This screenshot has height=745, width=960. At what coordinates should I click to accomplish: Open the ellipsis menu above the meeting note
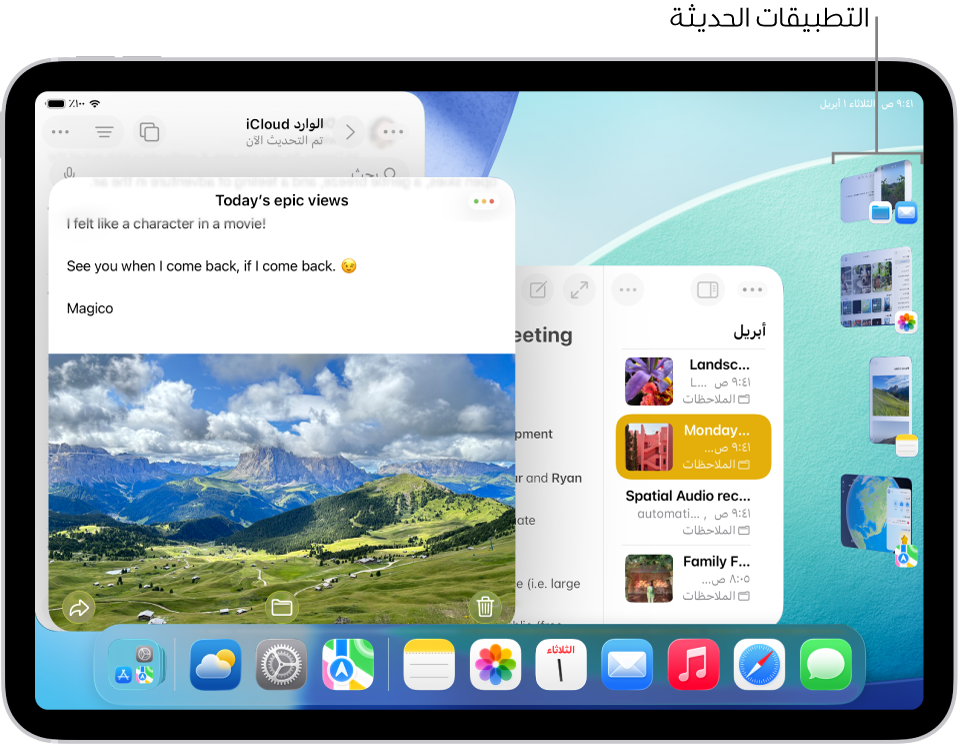628,289
